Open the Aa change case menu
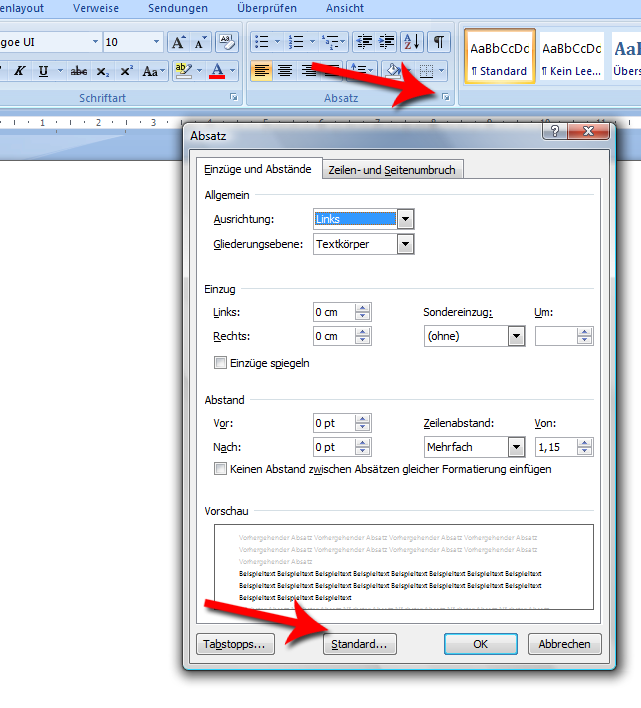641x708 pixels. (x=153, y=71)
